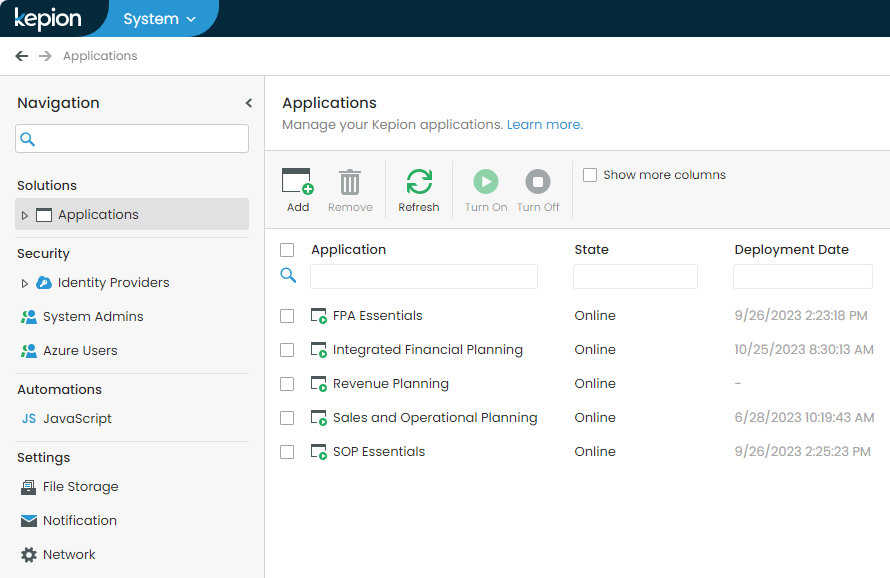Click the 9/26/2023 2:23:18 PM date

[x=801, y=315]
